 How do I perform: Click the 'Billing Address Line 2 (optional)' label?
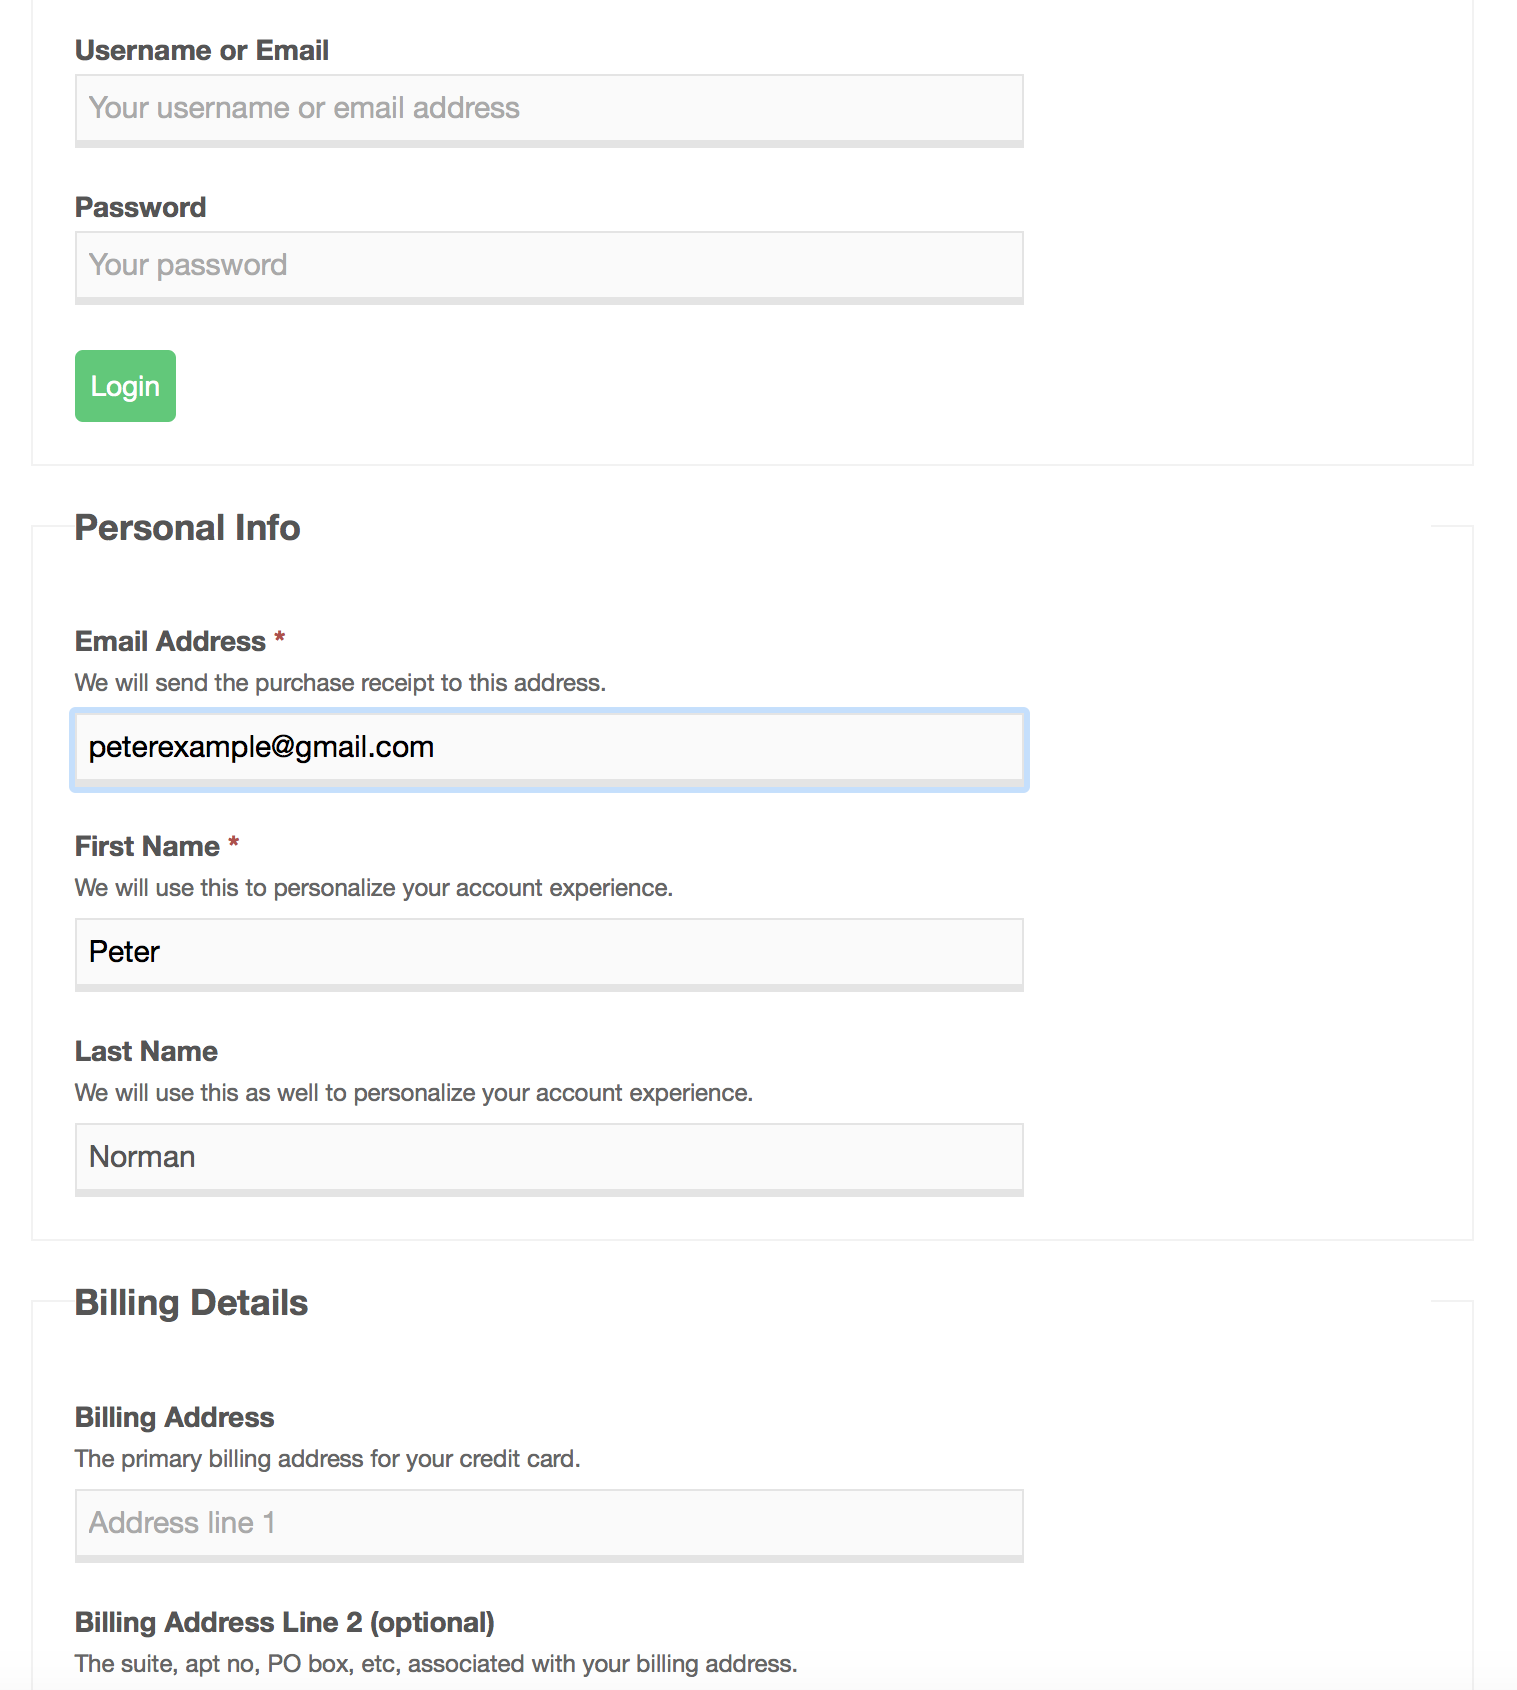pos(285,1622)
